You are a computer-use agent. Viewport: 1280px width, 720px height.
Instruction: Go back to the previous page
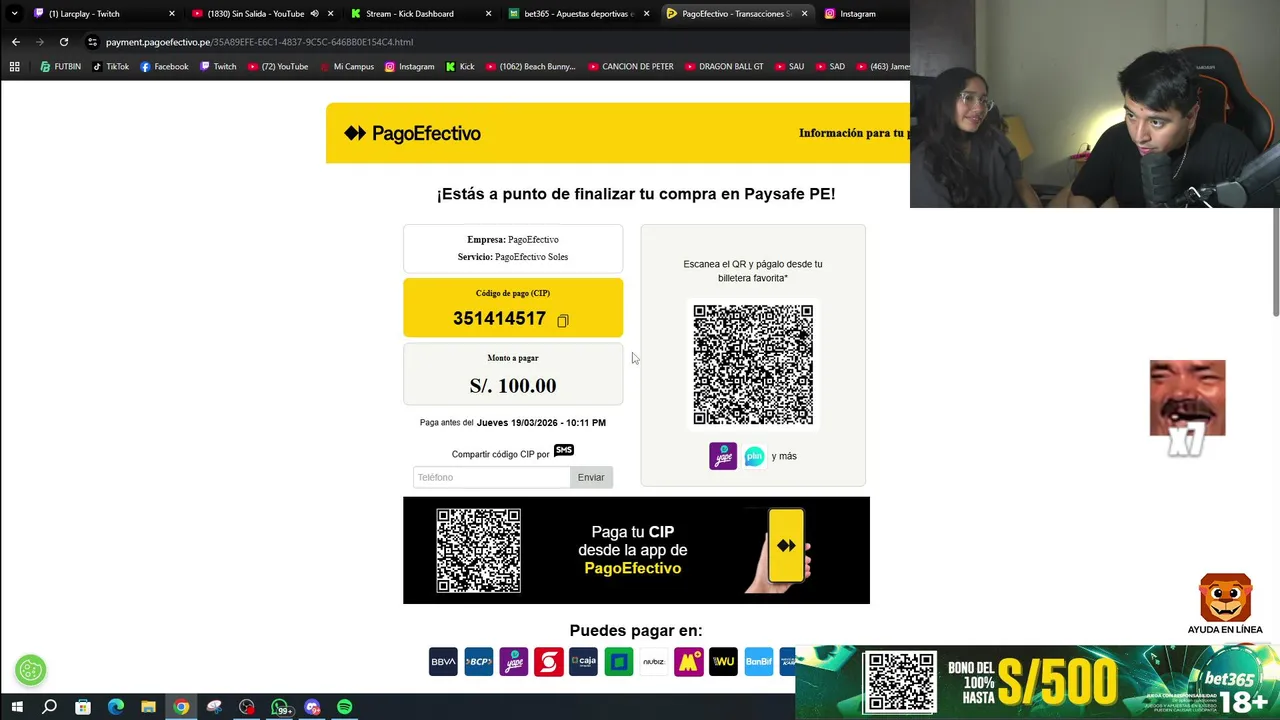pyautogui.click(x=16, y=42)
